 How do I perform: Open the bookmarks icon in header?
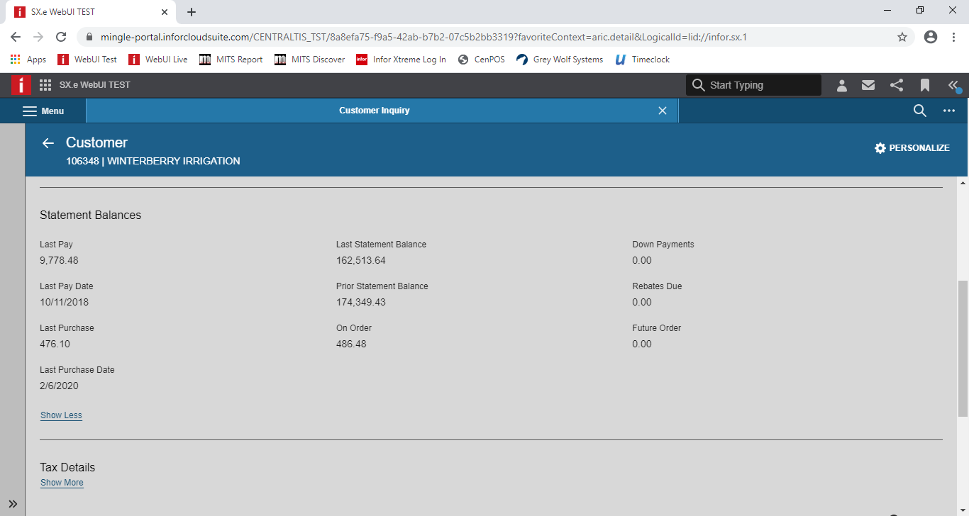[925, 85]
